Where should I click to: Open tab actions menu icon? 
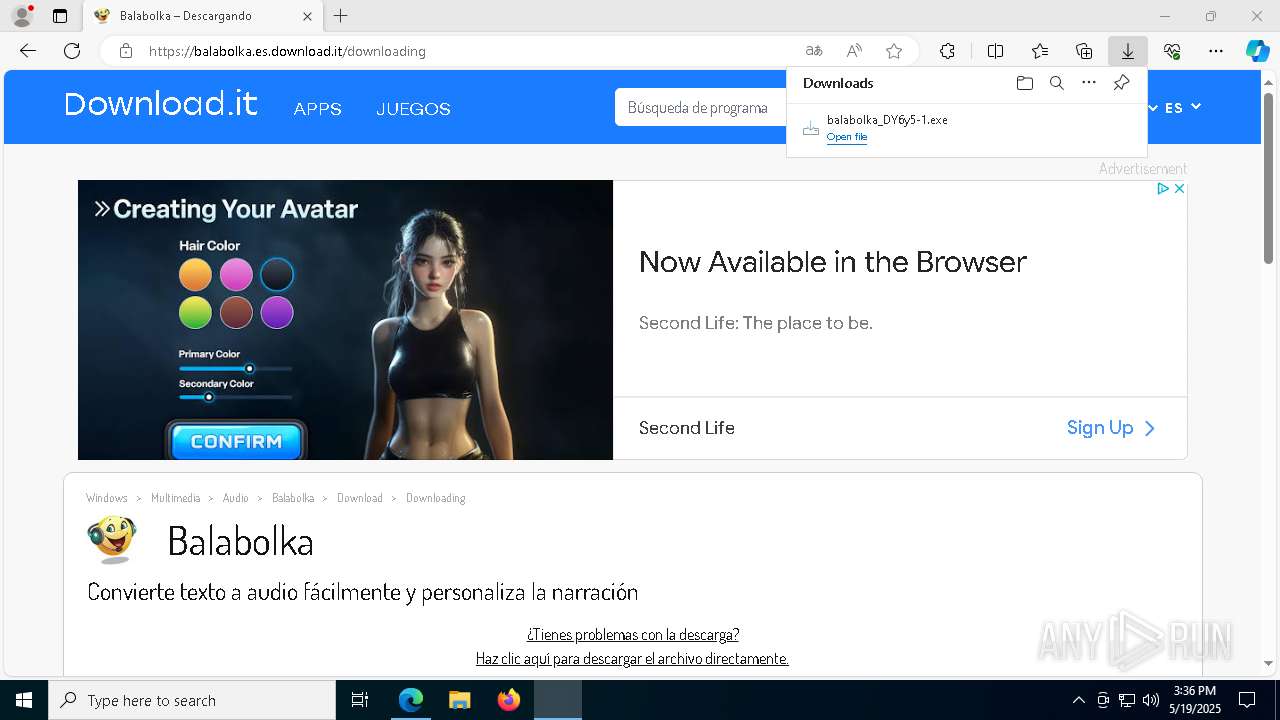[60, 16]
